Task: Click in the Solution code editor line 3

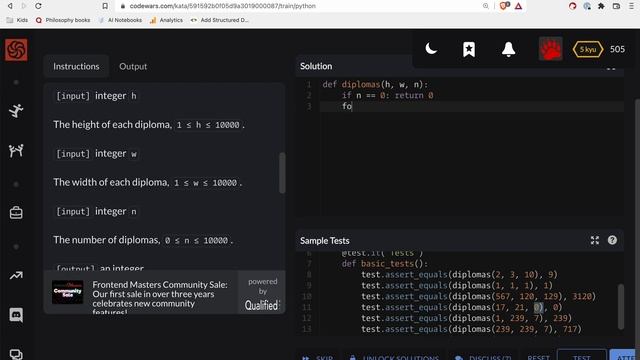Action: pyautogui.click(x=471, y=106)
